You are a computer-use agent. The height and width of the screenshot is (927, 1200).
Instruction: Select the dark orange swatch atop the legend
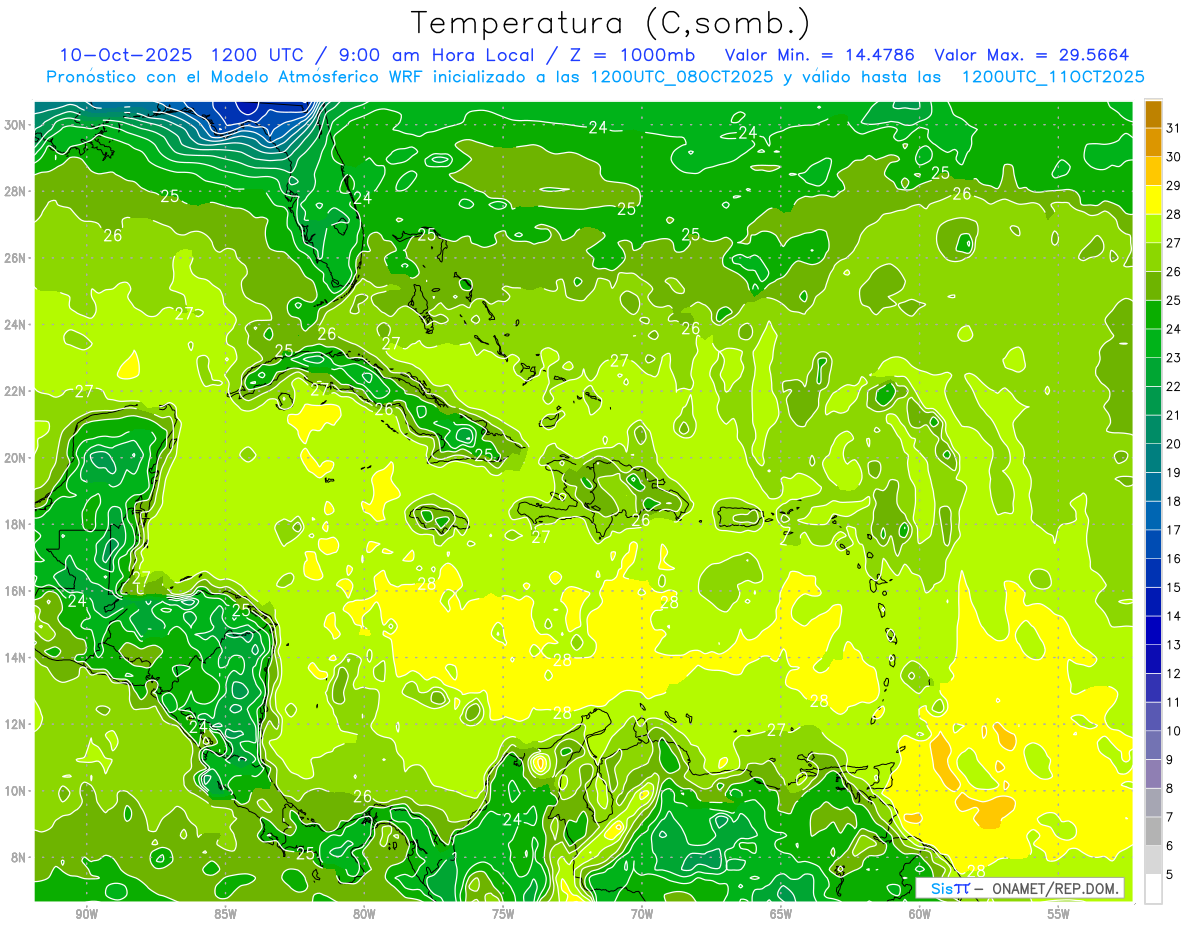click(x=1153, y=114)
